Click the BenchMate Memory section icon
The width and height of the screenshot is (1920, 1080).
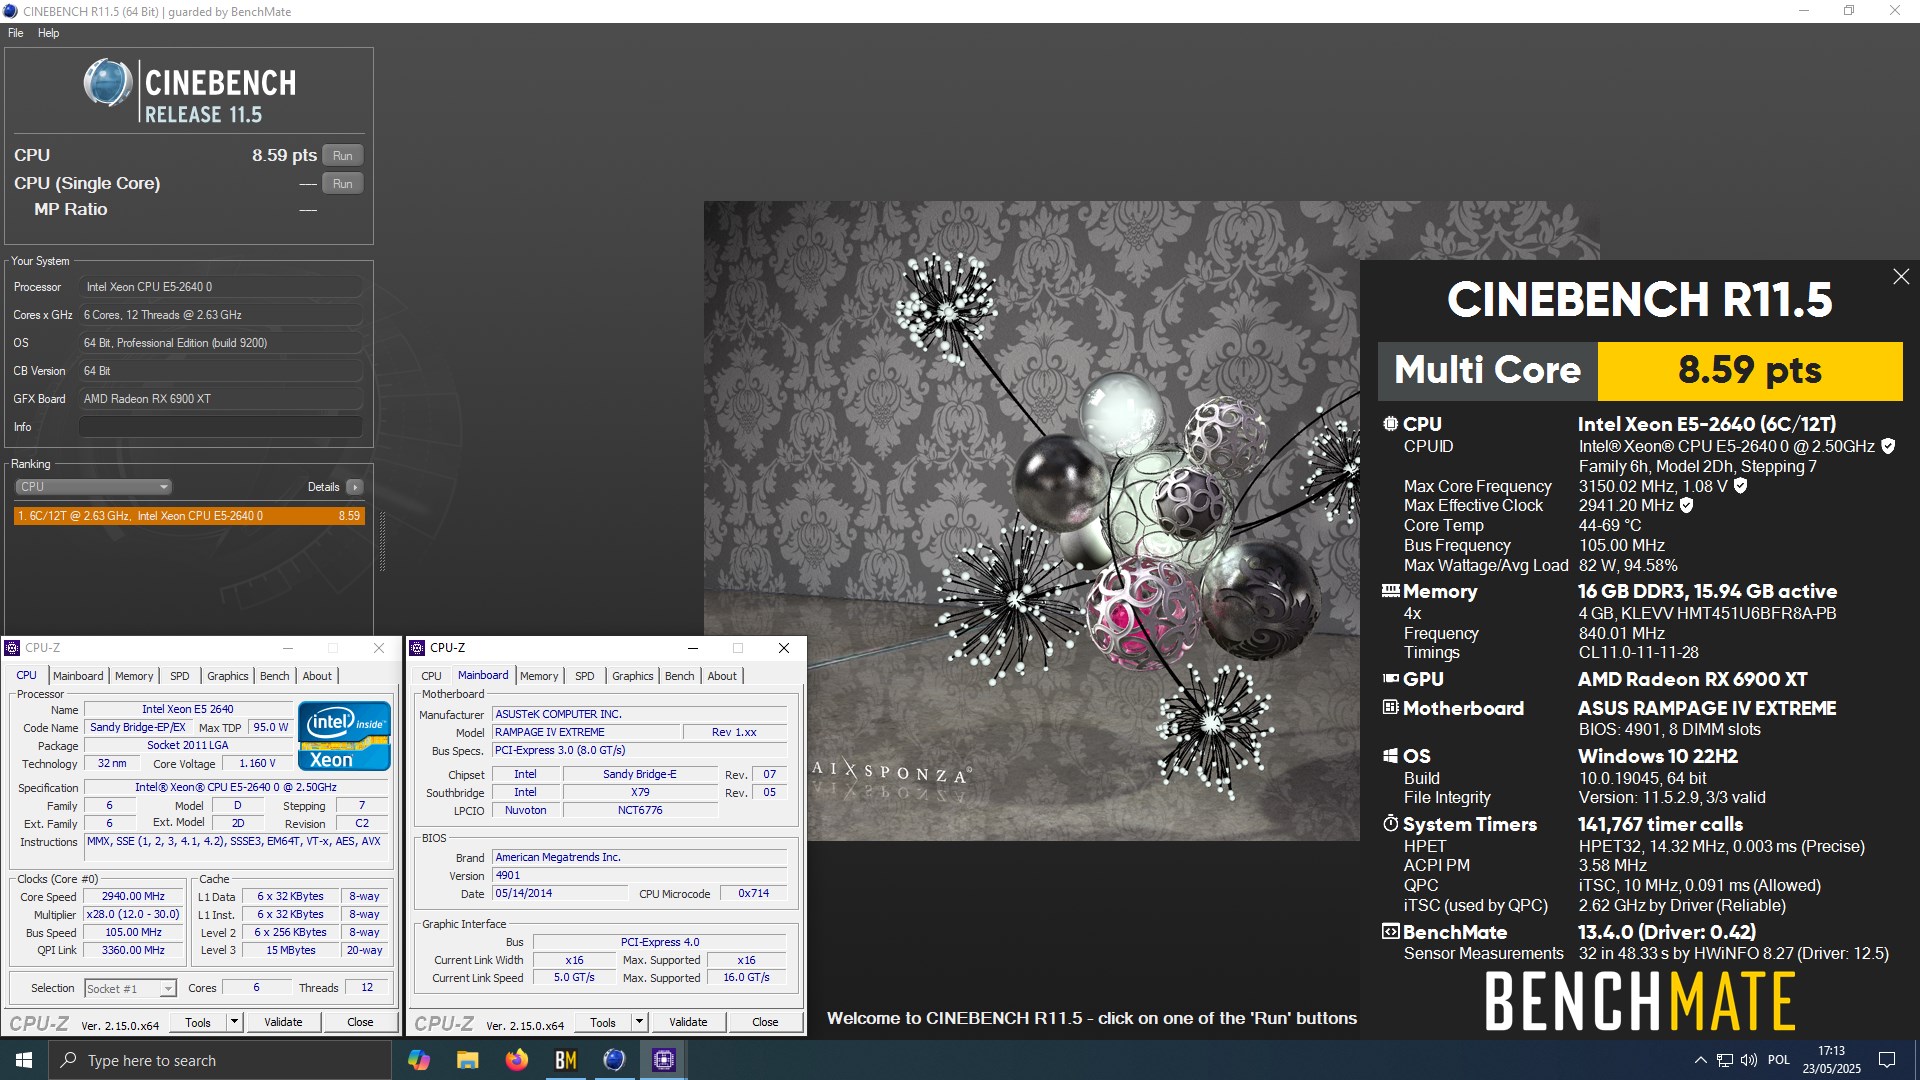pos(1390,591)
